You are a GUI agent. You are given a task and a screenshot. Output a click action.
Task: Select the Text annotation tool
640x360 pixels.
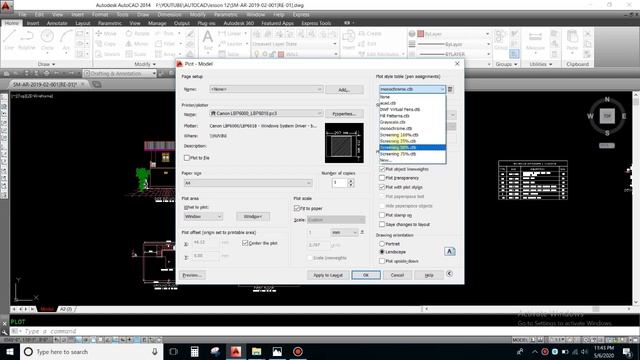click(x=208, y=40)
